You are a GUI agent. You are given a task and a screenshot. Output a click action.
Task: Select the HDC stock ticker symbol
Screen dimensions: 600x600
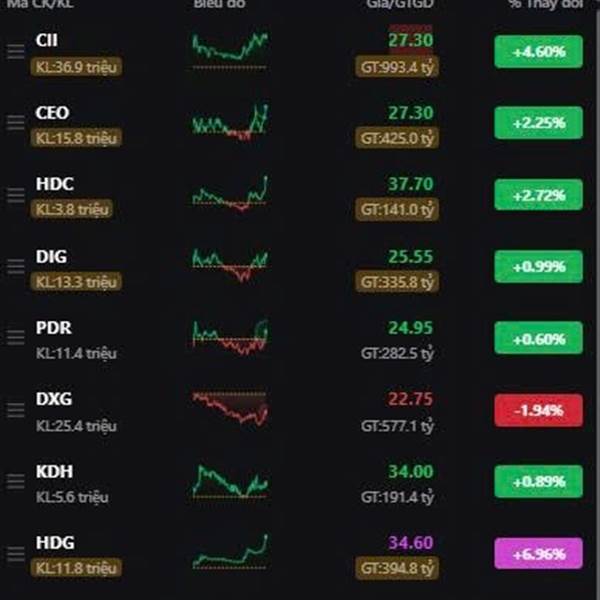[54, 184]
